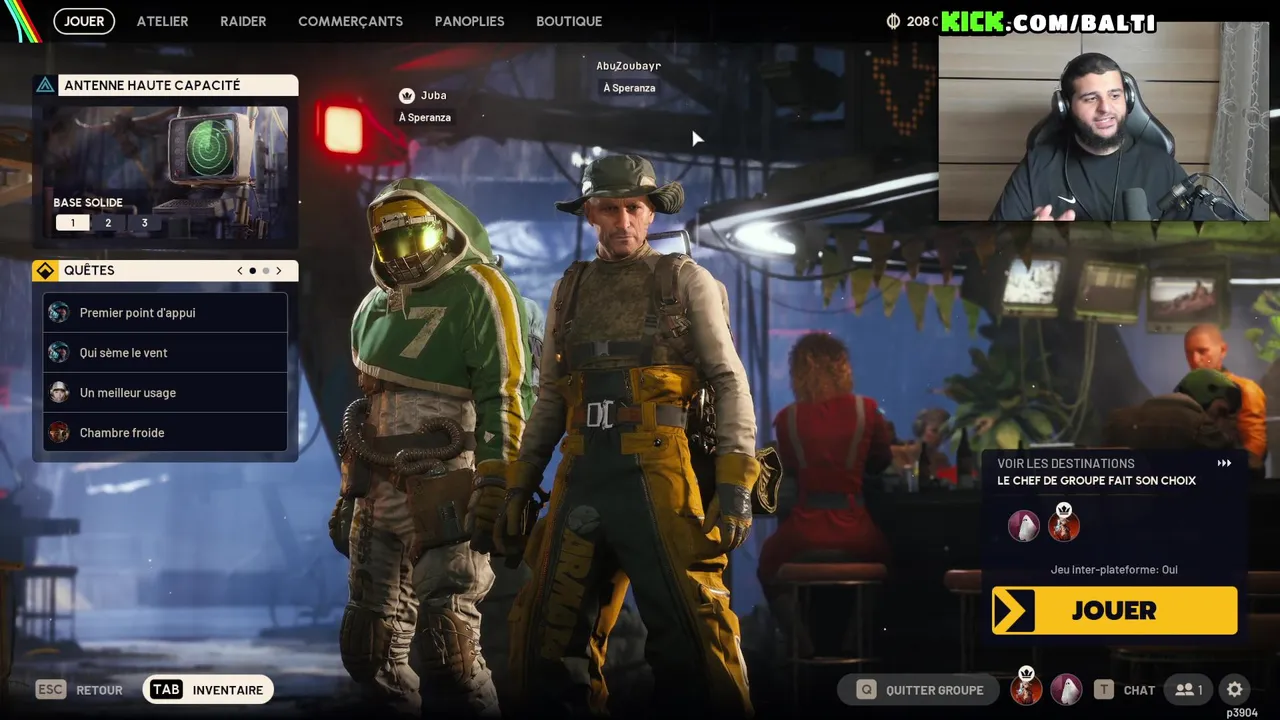Click the ghost avatar in destinations panel

point(1024,526)
